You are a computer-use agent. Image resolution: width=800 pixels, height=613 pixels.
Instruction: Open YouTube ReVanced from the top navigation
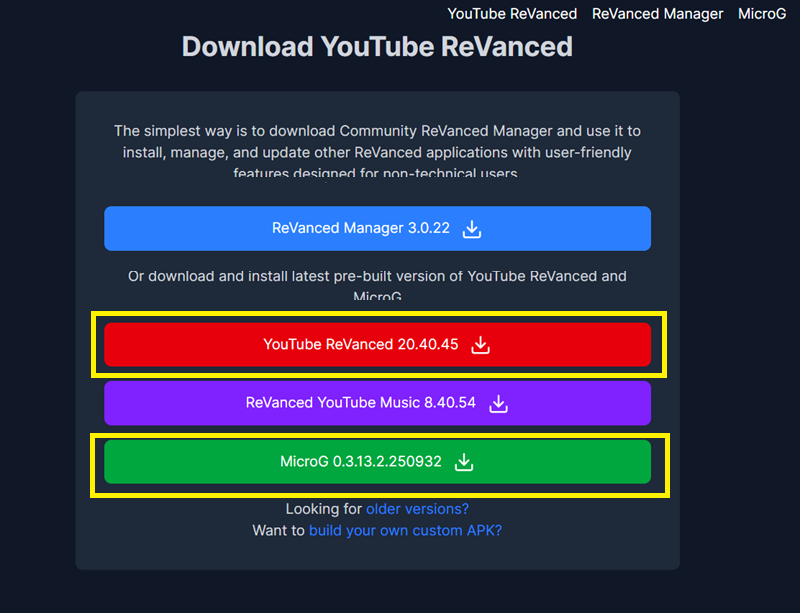point(512,14)
